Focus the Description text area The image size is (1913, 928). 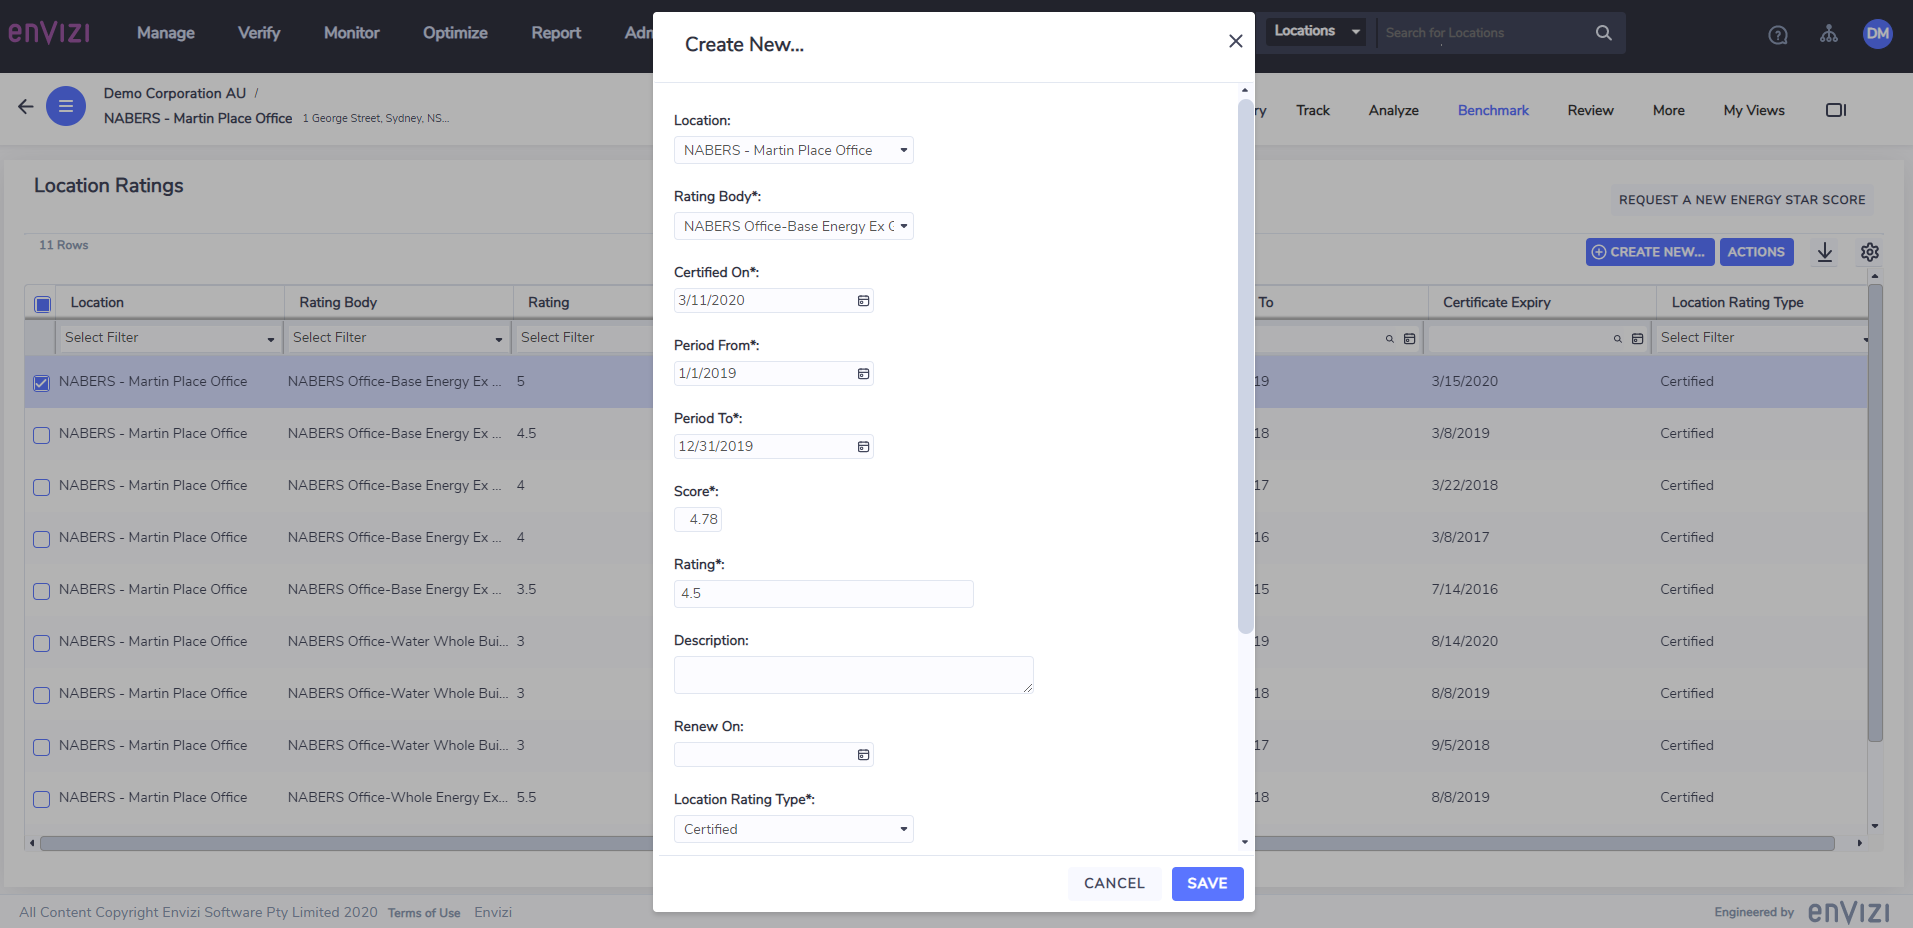point(854,675)
